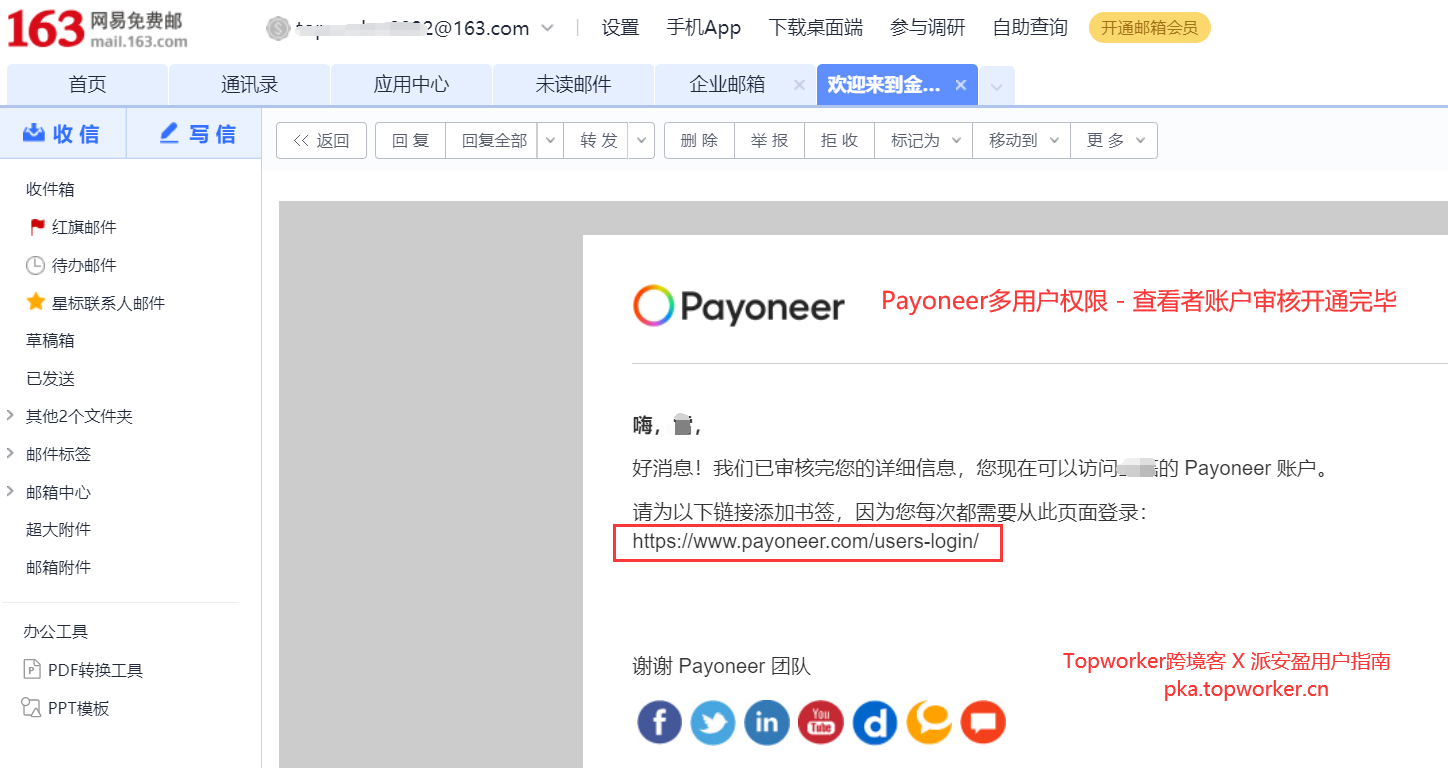The width and height of the screenshot is (1448, 768).
Task: Switch to the 应用中心 tab
Action: tap(411, 85)
